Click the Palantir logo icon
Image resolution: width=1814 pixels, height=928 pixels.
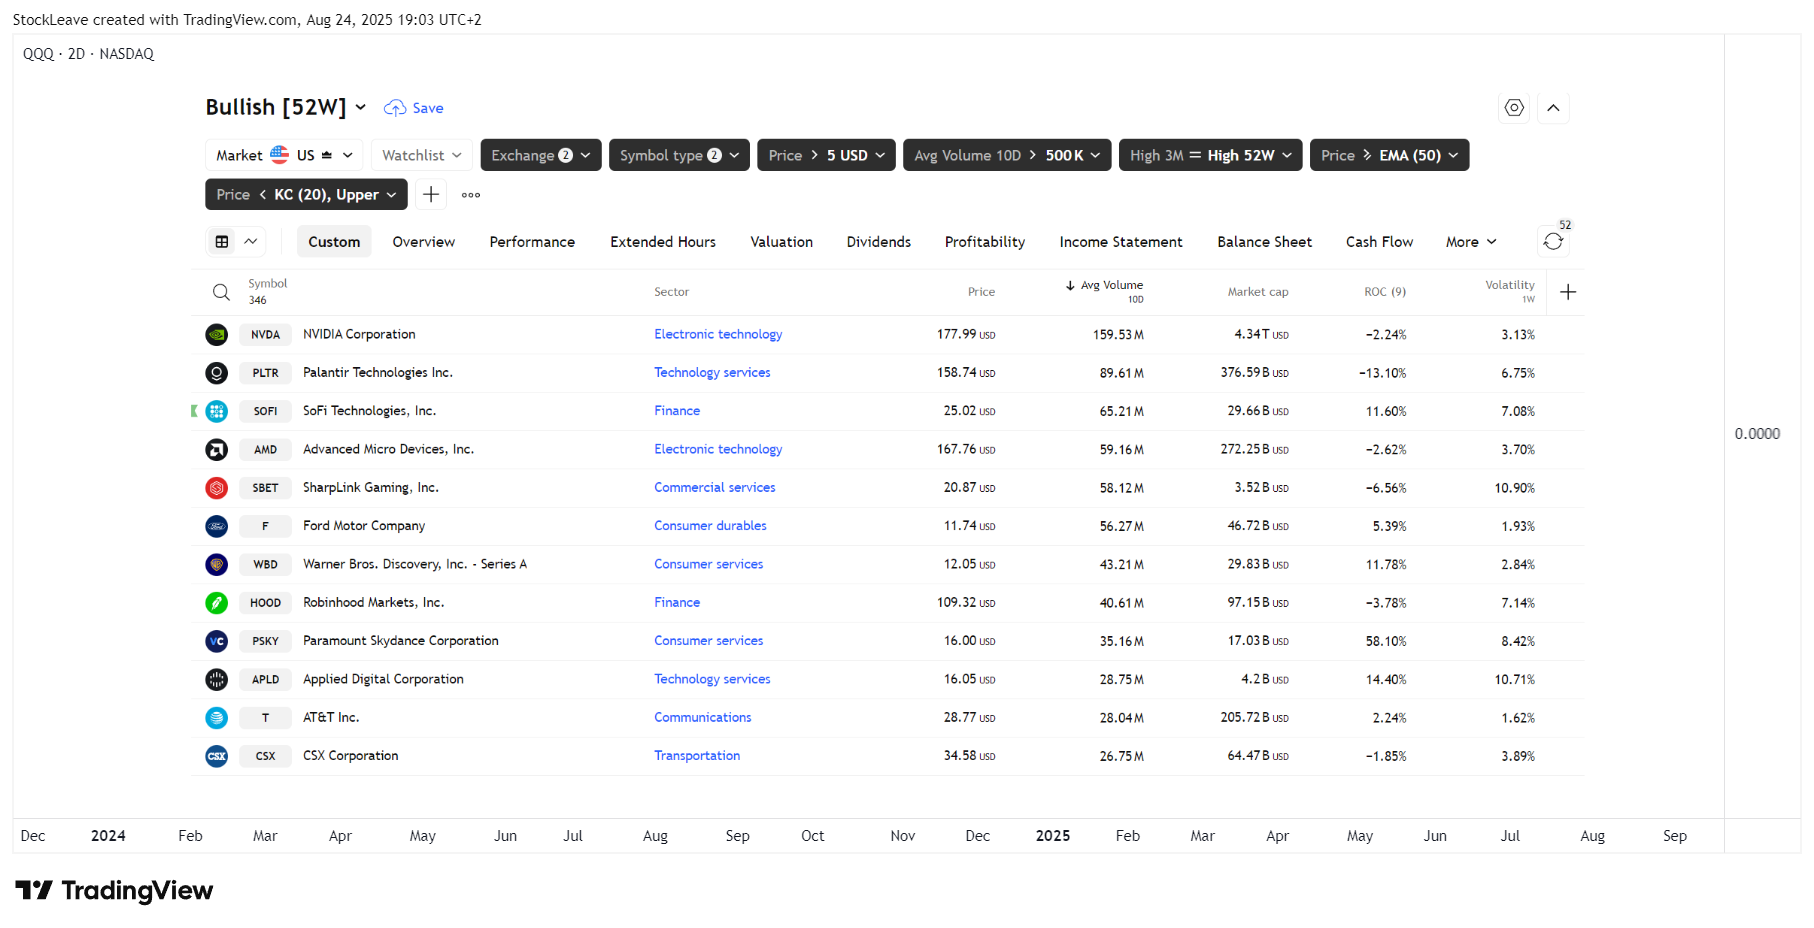217,373
